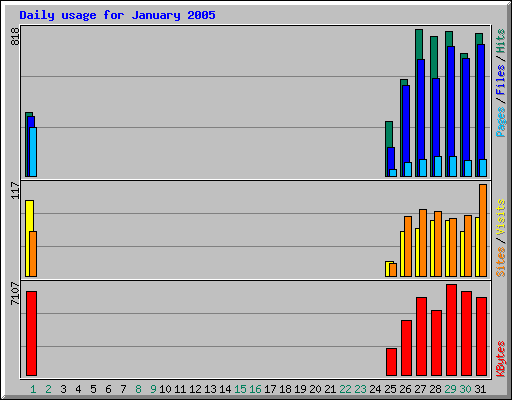Click day label 20 on the axis

click(x=315, y=389)
